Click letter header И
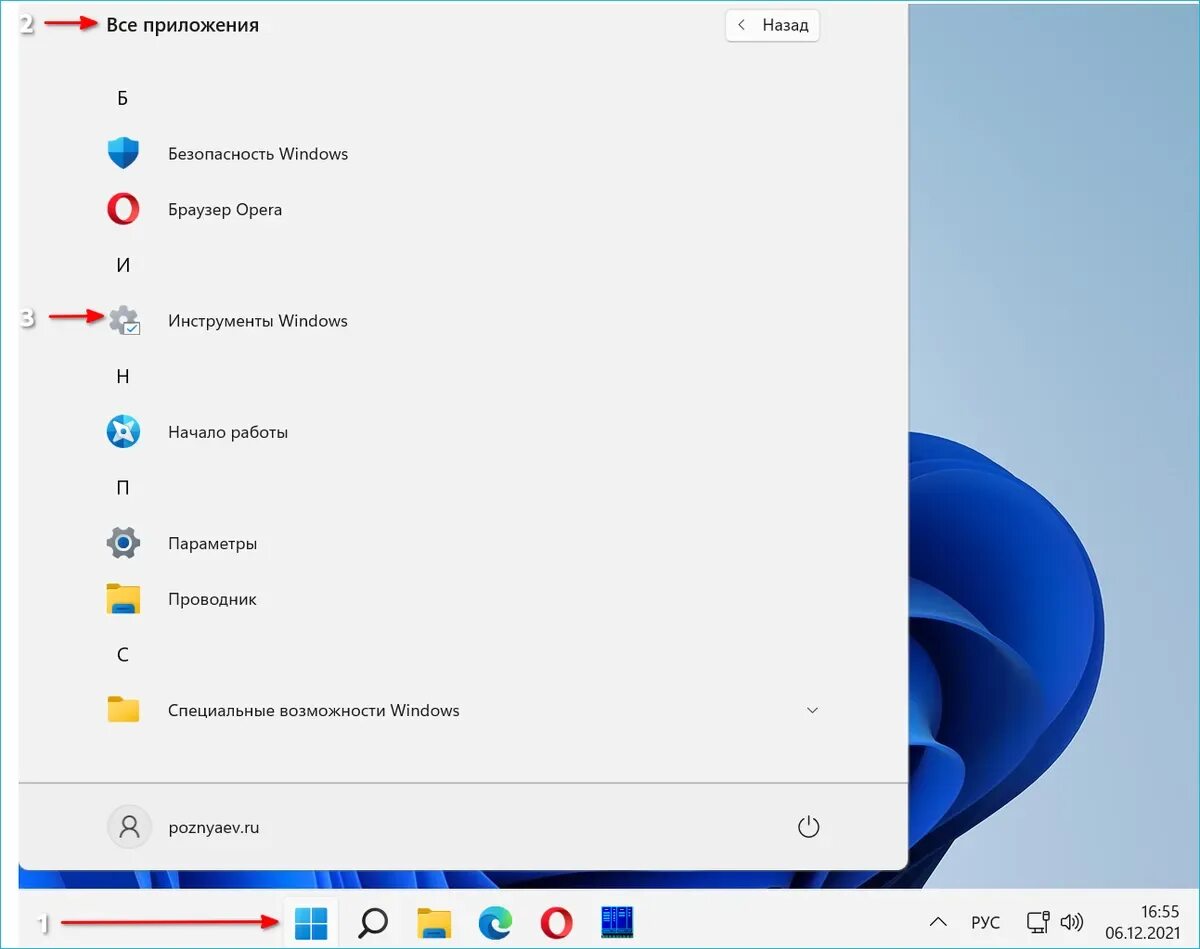This screenshot has width=1200, height=949. point(123,265)
